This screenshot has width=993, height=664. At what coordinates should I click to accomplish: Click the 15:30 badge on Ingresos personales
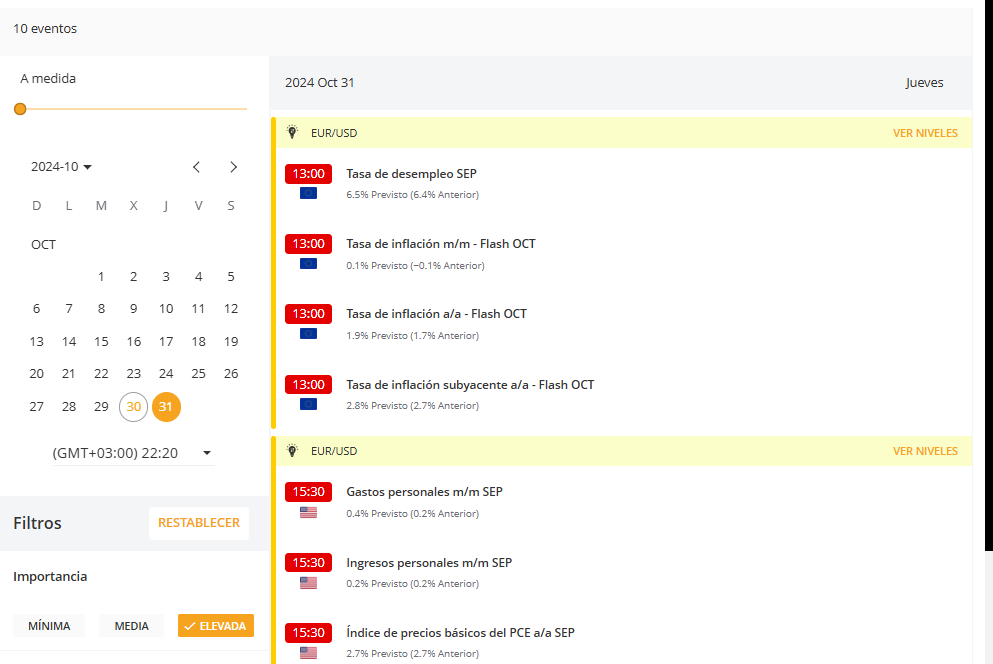(310, 562)
